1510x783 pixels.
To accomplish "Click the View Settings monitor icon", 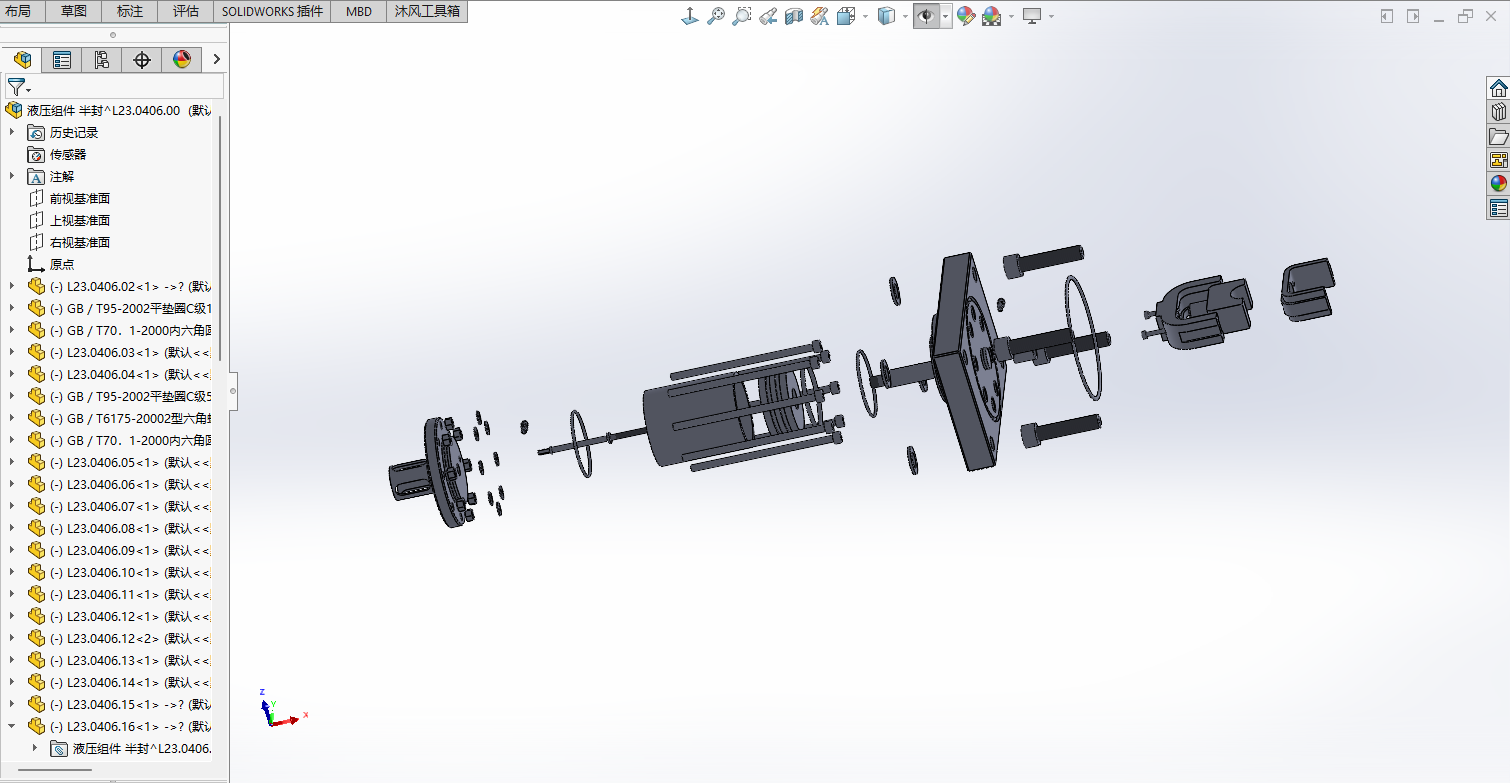I will tap(1032, 16).
